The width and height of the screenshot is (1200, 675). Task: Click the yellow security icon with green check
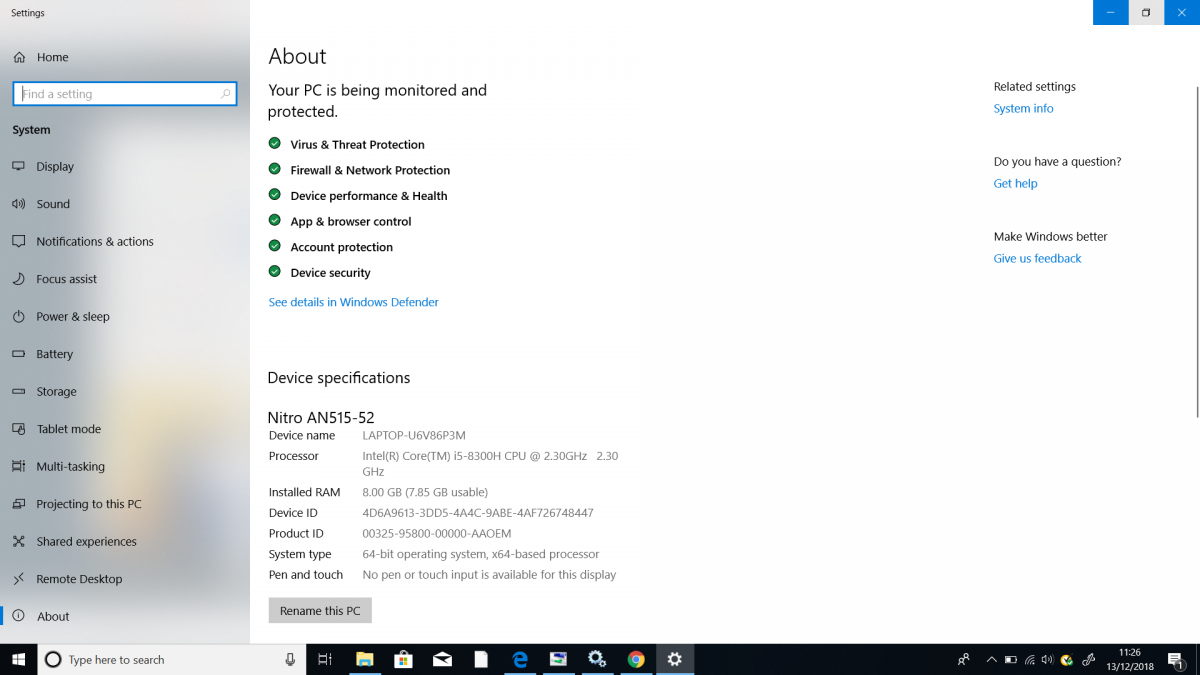pos(1067,660)
